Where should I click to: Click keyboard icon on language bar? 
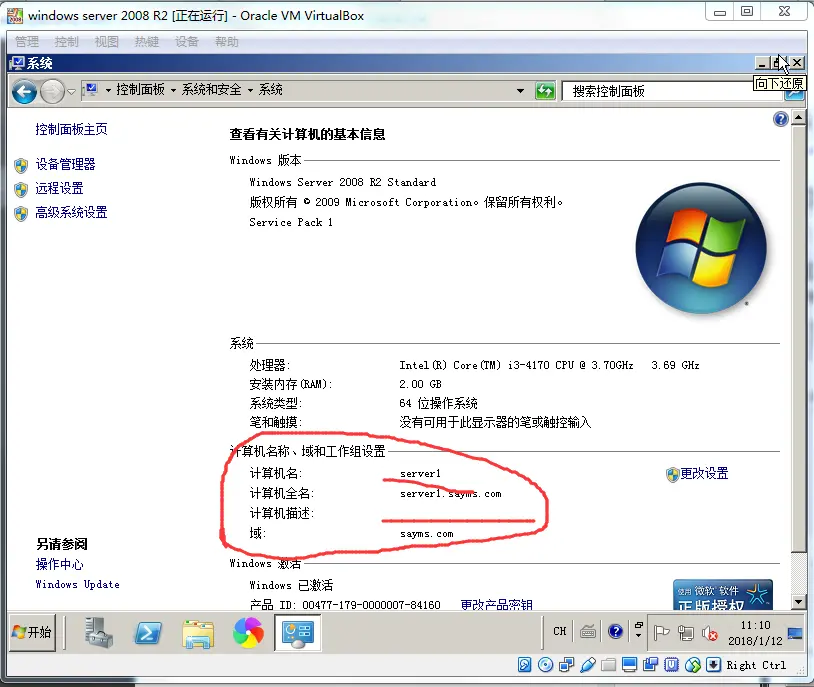click(588, 632)
